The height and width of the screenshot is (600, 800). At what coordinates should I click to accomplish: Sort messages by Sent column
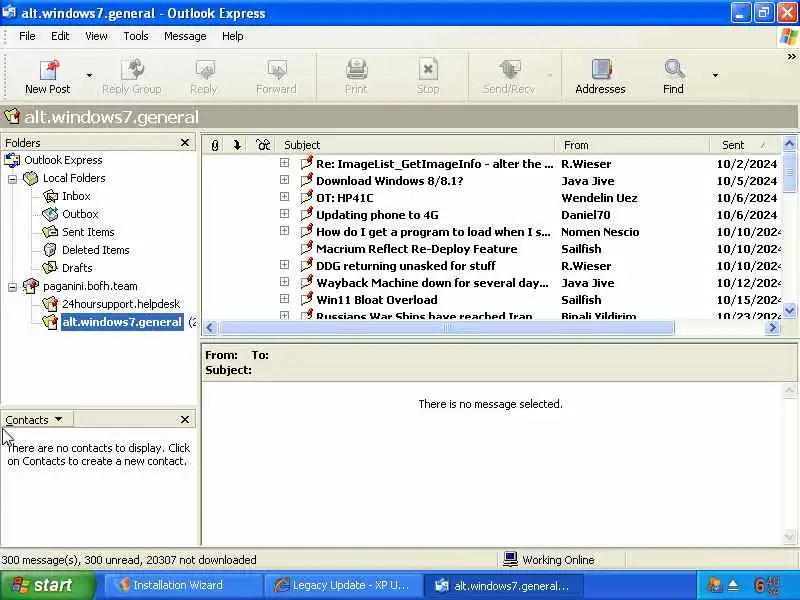click(745, 145)
